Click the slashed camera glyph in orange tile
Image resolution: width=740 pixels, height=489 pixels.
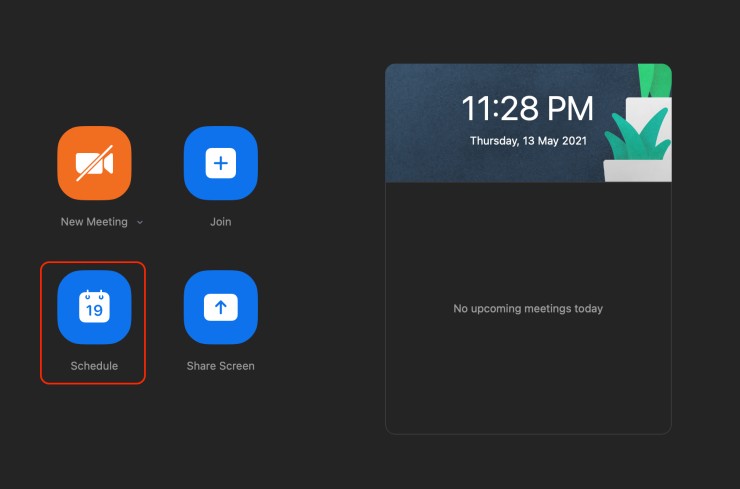coord(94,163)
